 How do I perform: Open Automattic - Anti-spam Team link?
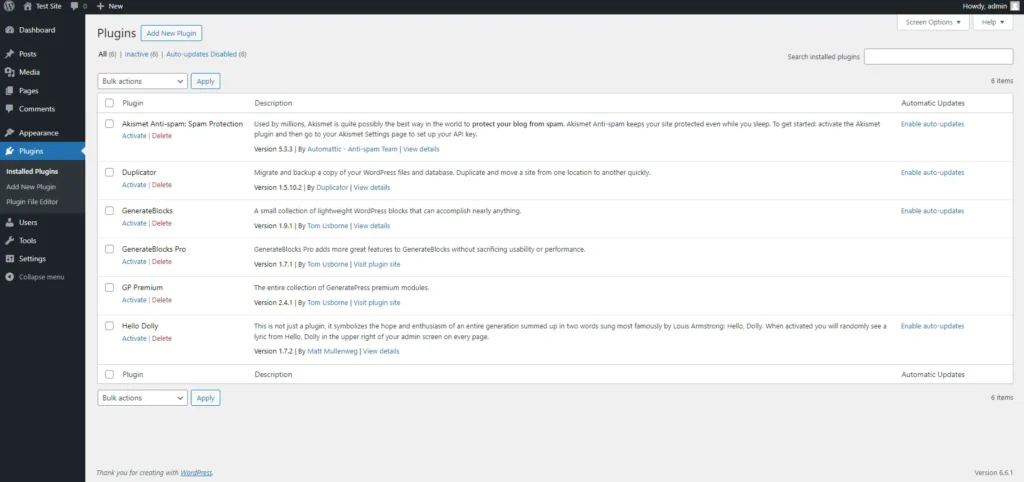coord(352,149)
